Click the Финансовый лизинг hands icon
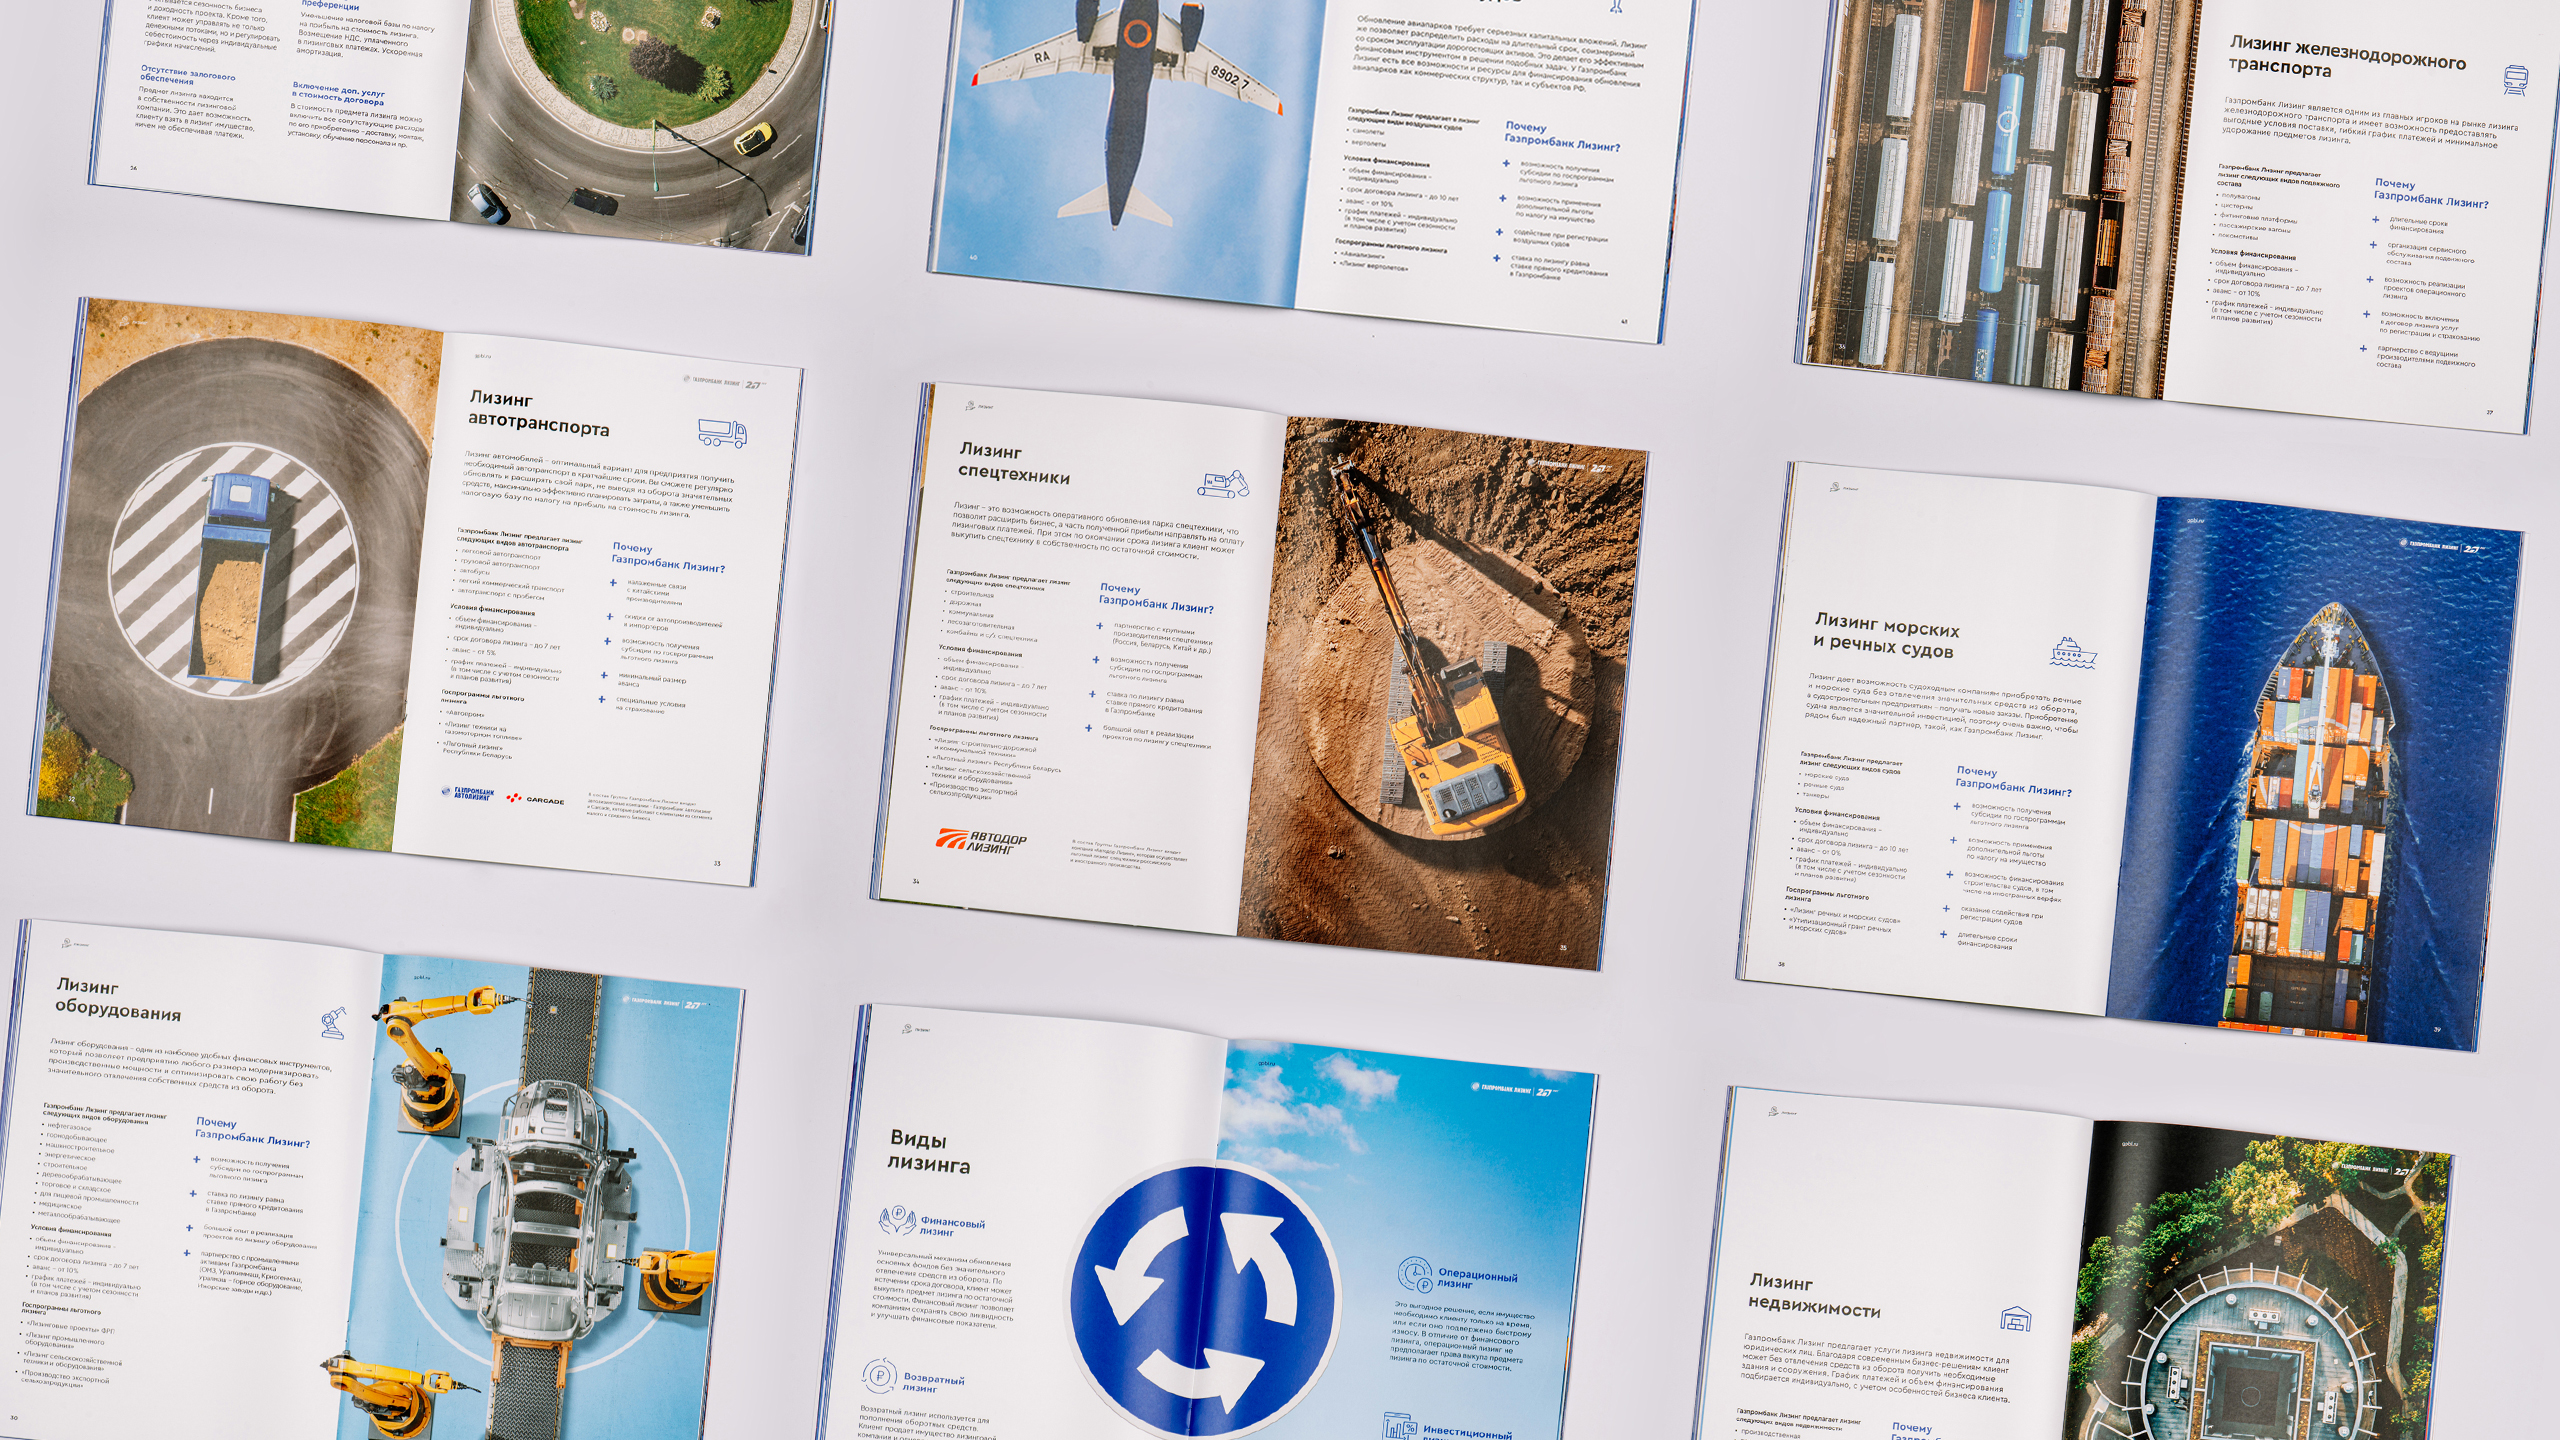The width and height of the screenshot is (2560, 1440). (x=897, y=1219)
